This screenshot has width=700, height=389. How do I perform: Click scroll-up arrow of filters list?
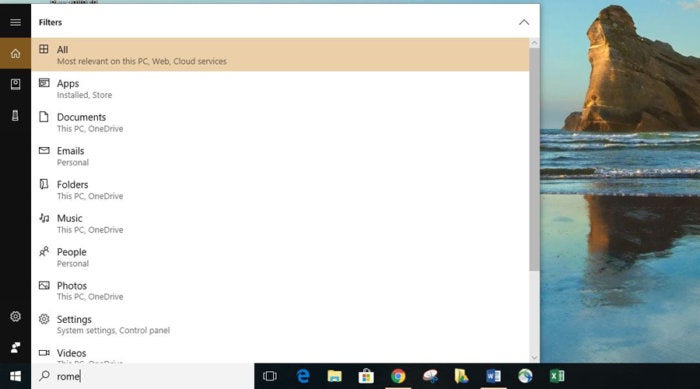pos(534,43)
